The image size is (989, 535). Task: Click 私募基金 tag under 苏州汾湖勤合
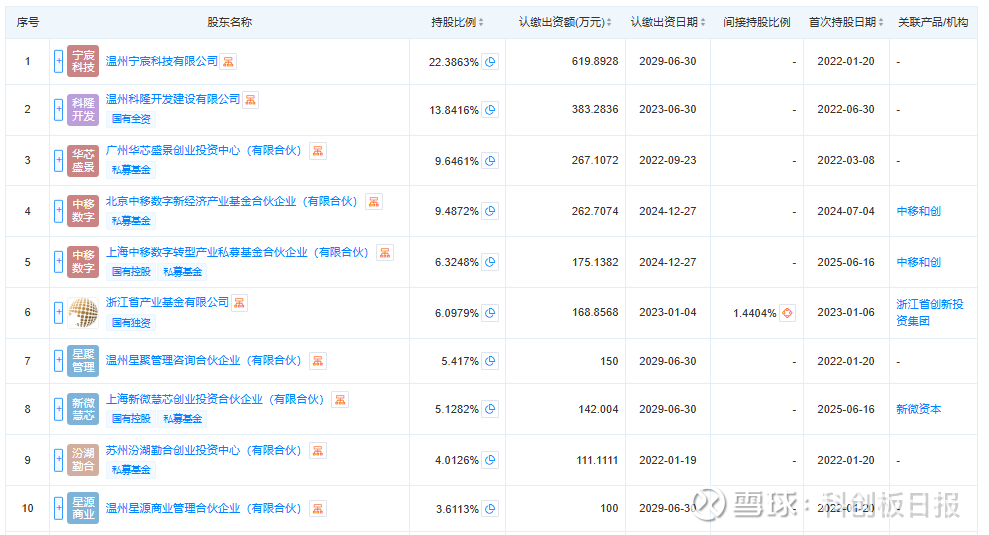tap(131, 469)
